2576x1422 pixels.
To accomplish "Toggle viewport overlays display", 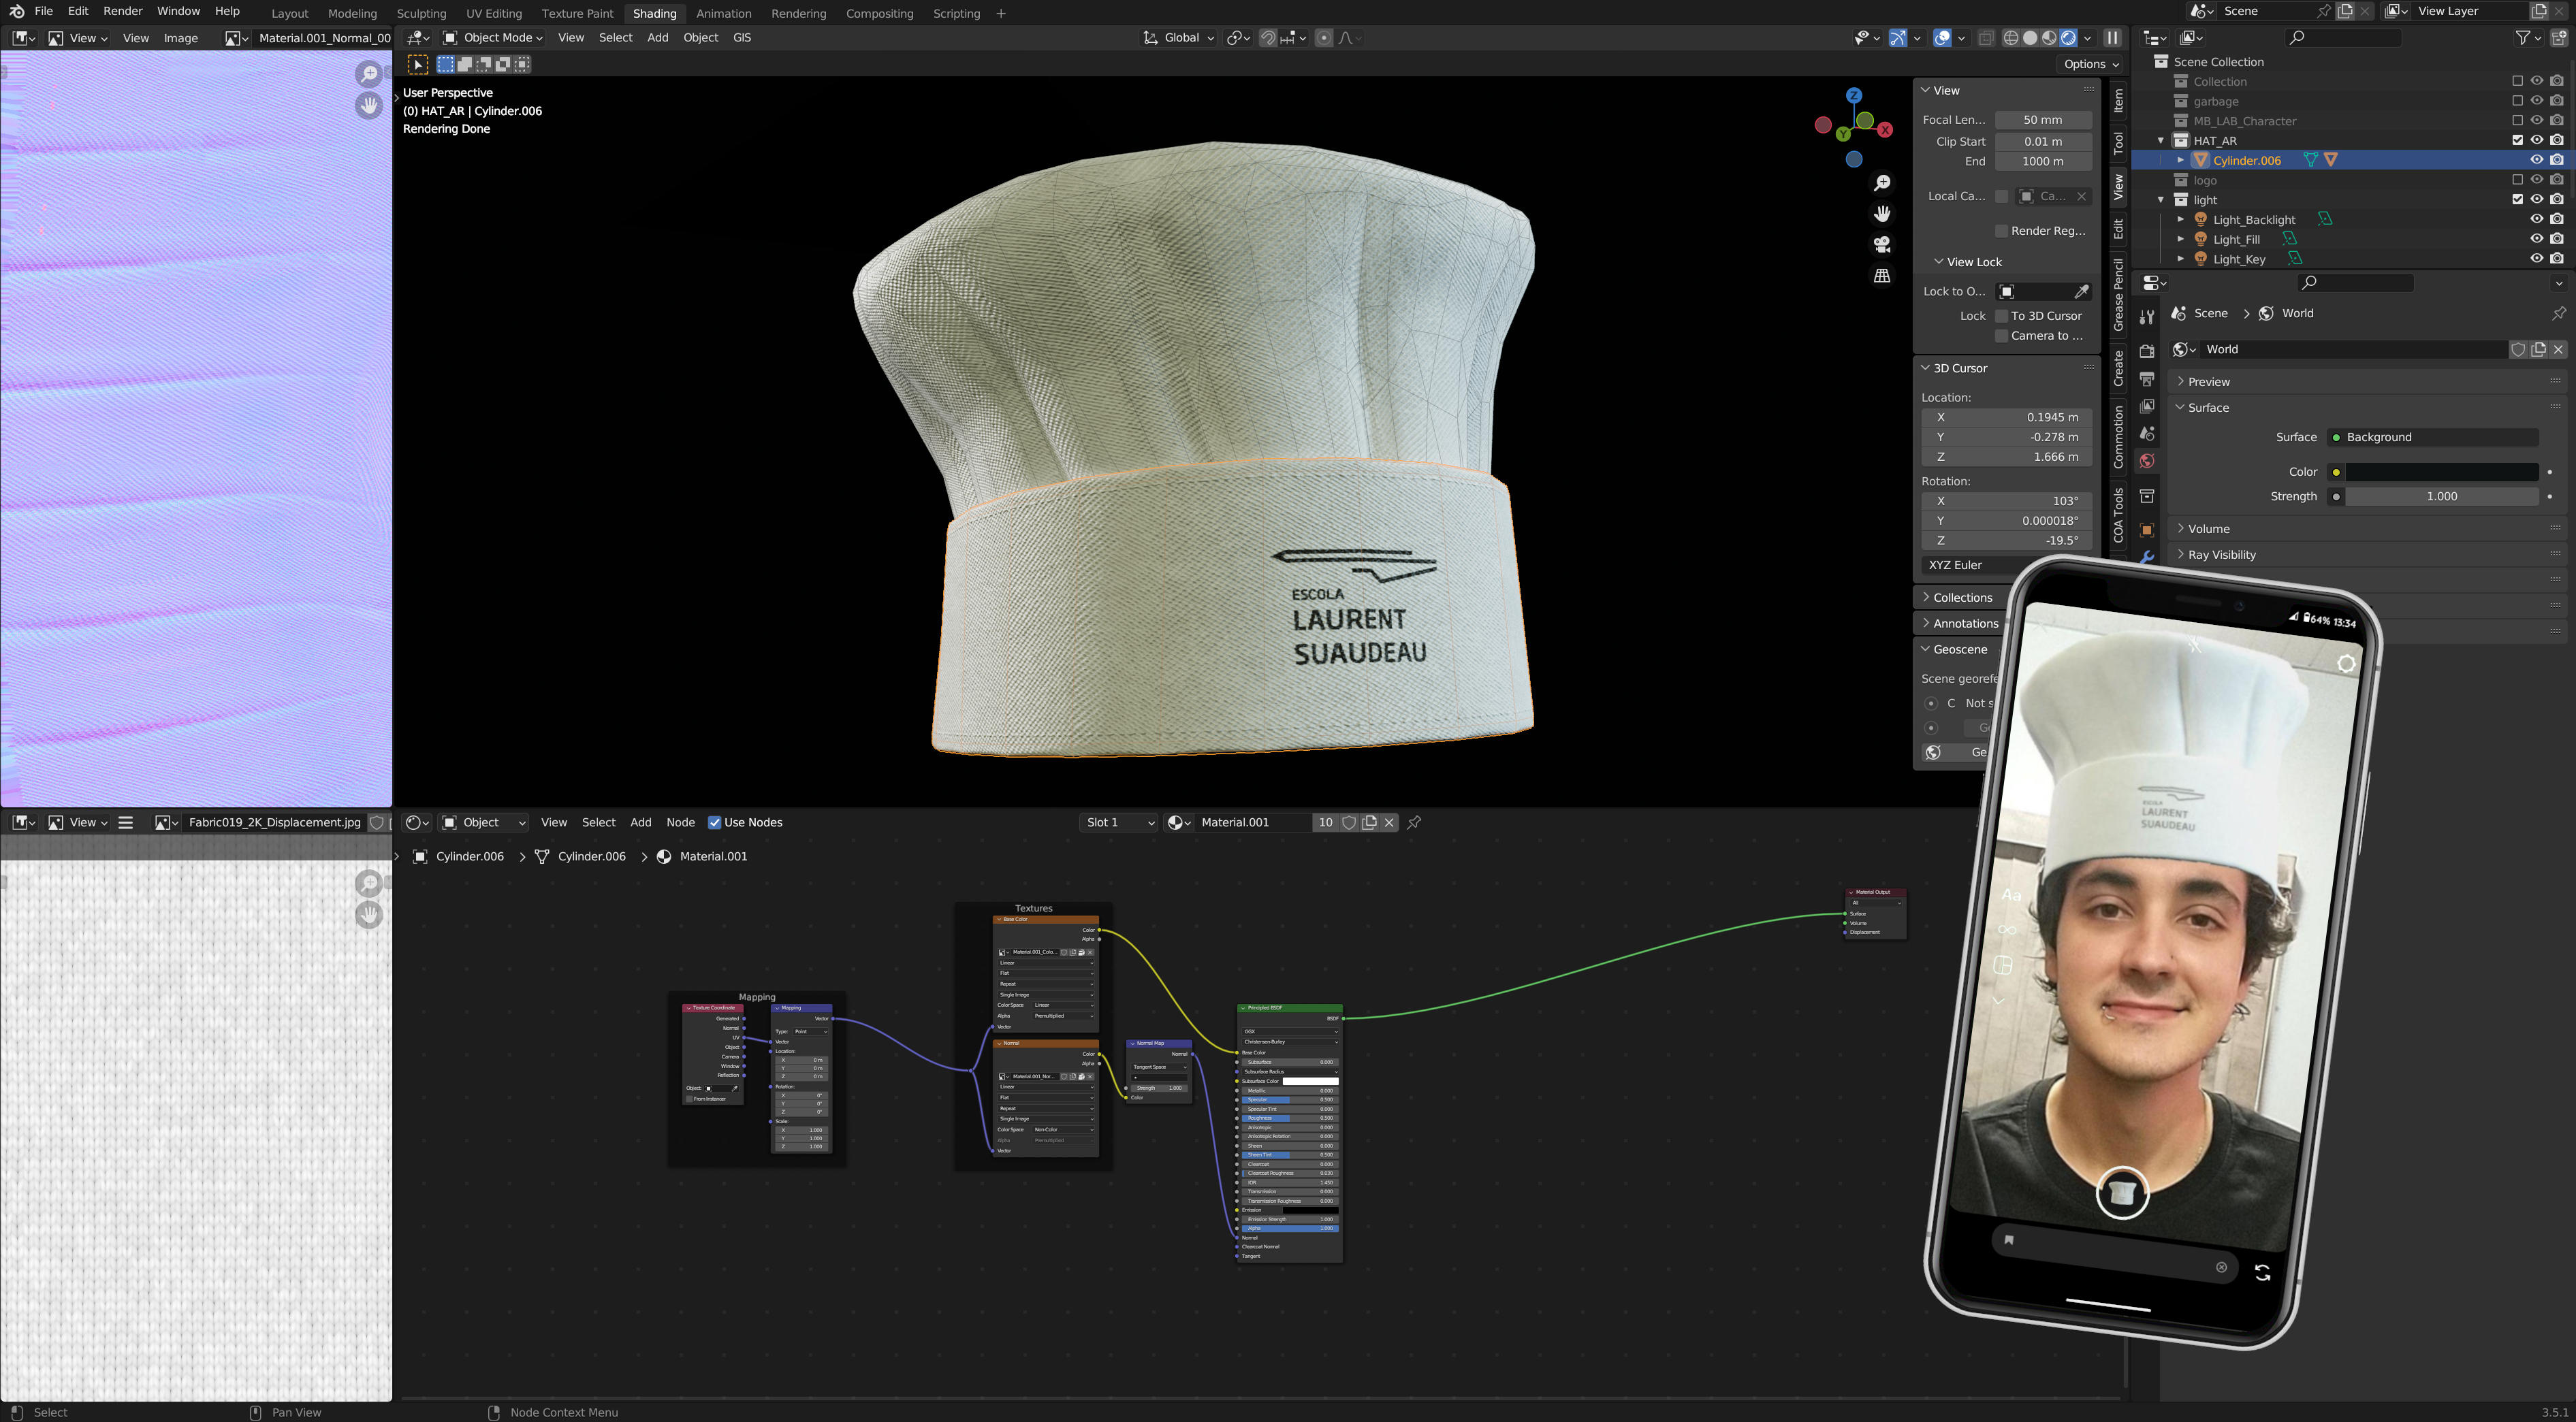I will pyautogui.click(x=1942, y=38).
